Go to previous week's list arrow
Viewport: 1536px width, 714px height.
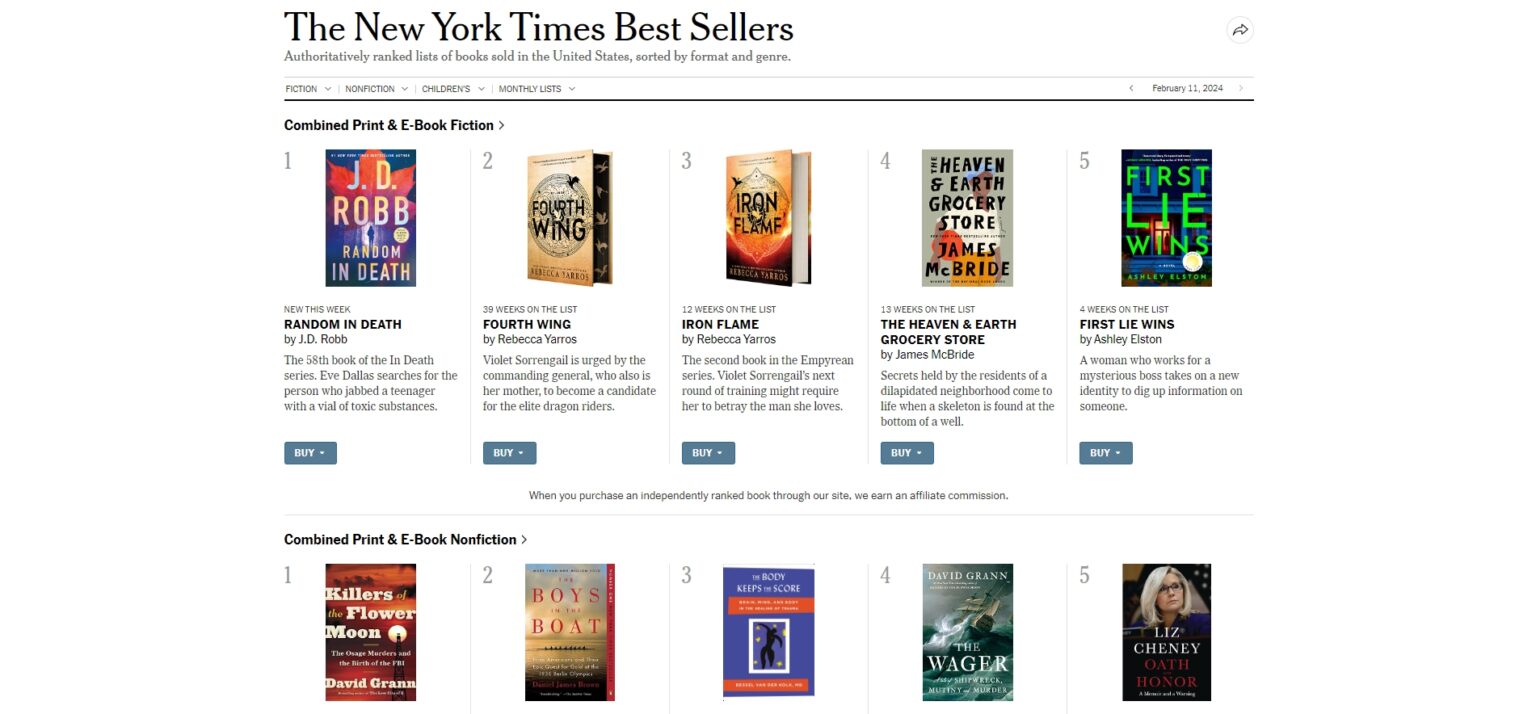point(1131,89)
